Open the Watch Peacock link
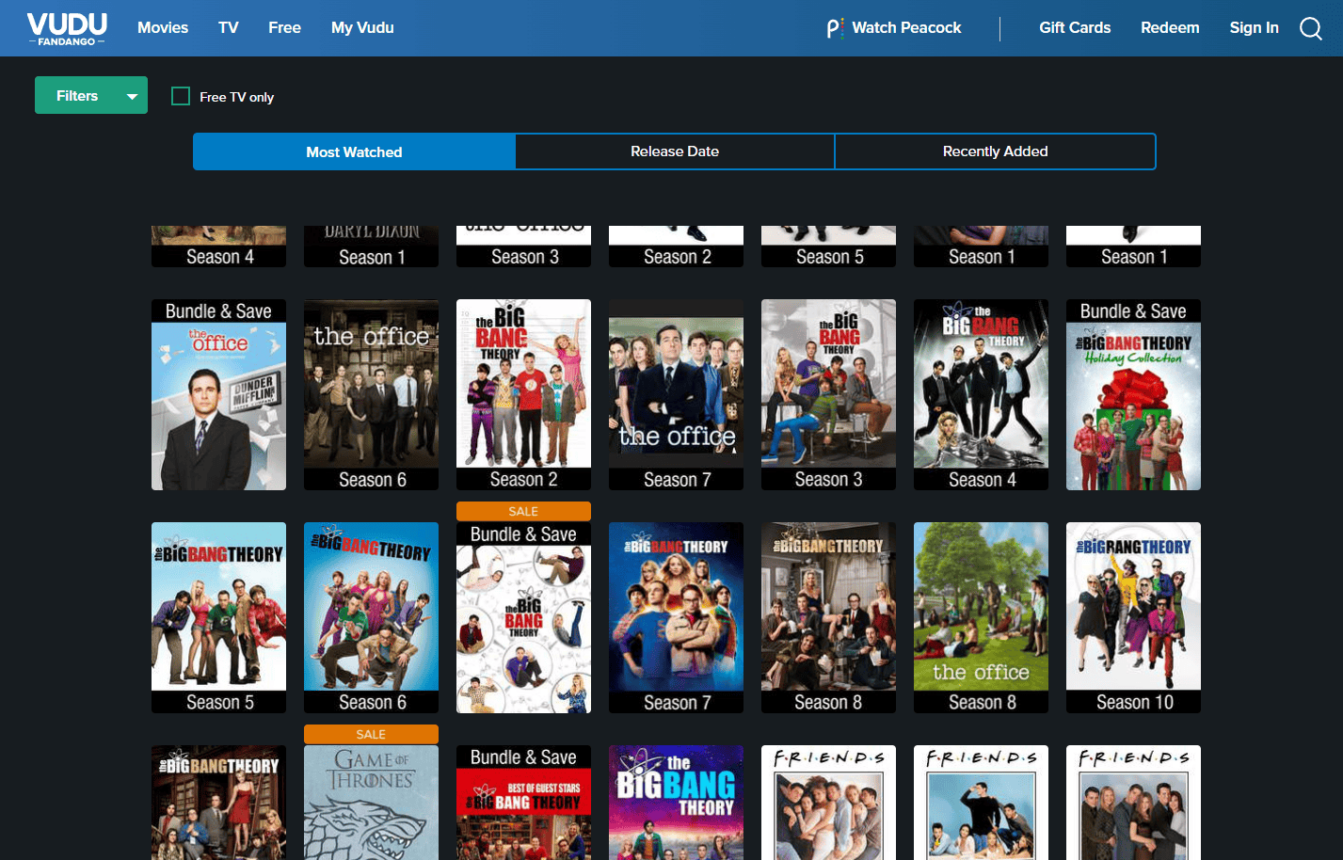The height and width of the screenshot is (860, 1343). (x=894, y=28)
